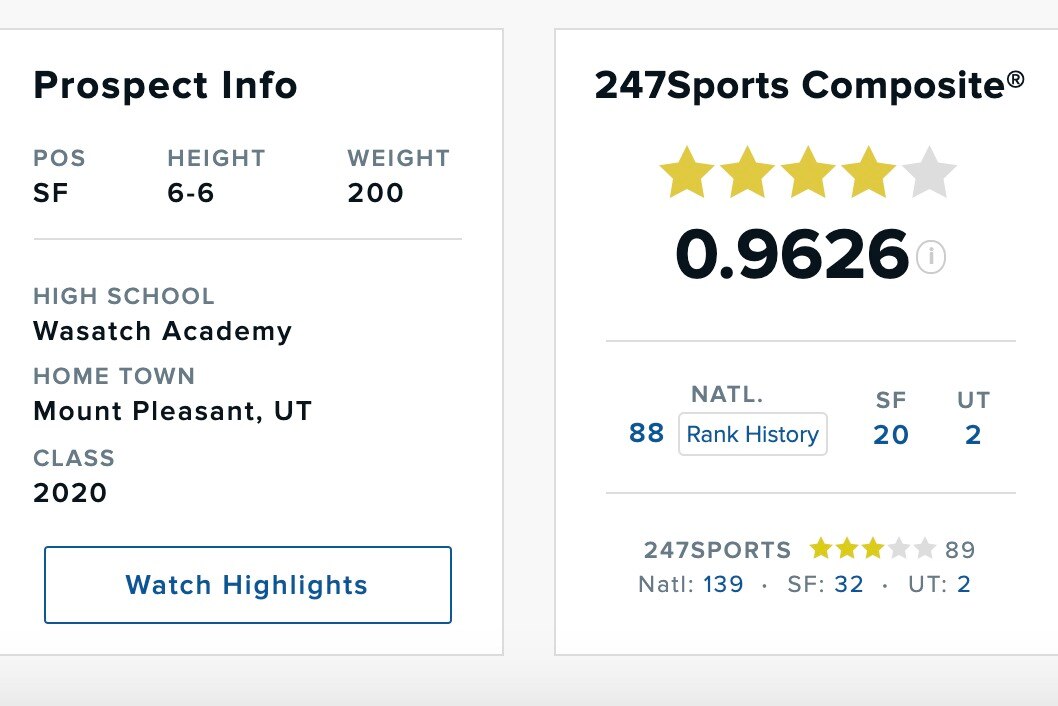Click the UT: 2 rank in the 247Sports row
The width and height of the screenshot is (1058, 706).
pos(964,584)
